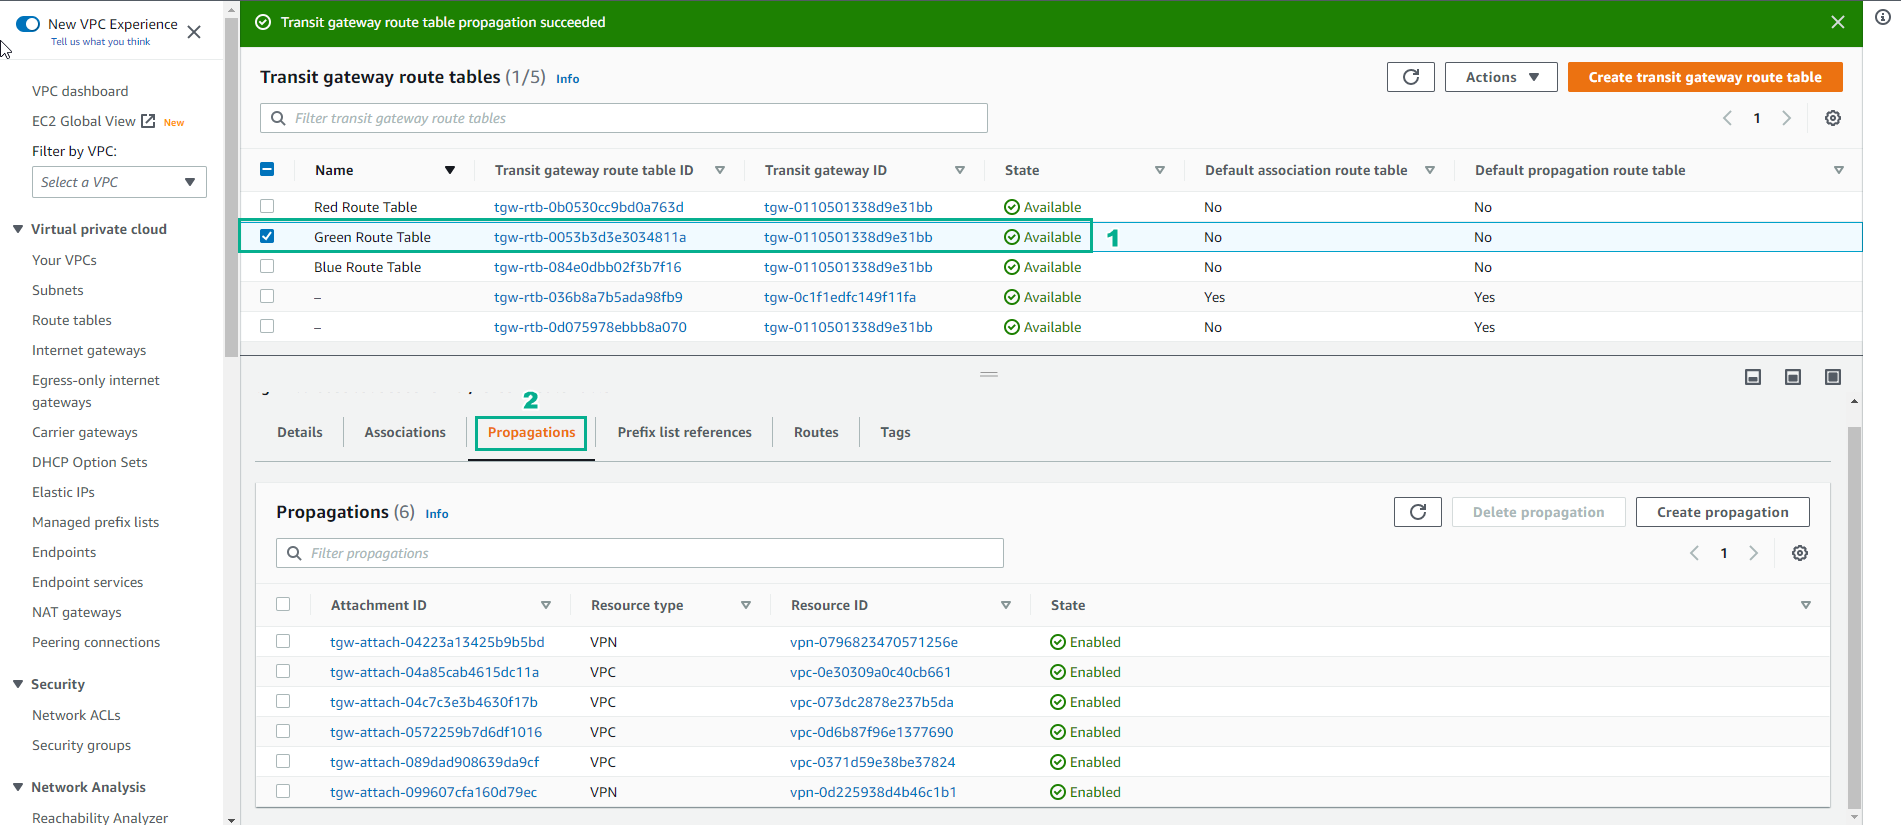
Task: Sort propagations by Attachment ID arrow
Action: (x=545, y=605)
